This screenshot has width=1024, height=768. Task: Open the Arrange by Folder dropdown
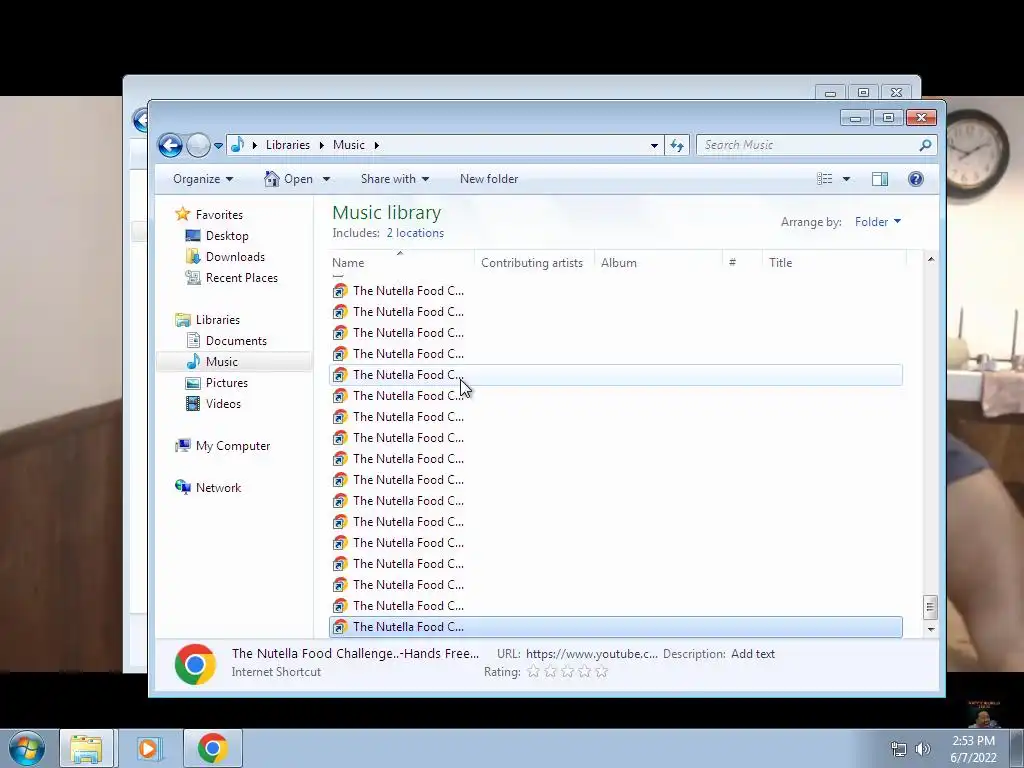(x=878, y=222)
